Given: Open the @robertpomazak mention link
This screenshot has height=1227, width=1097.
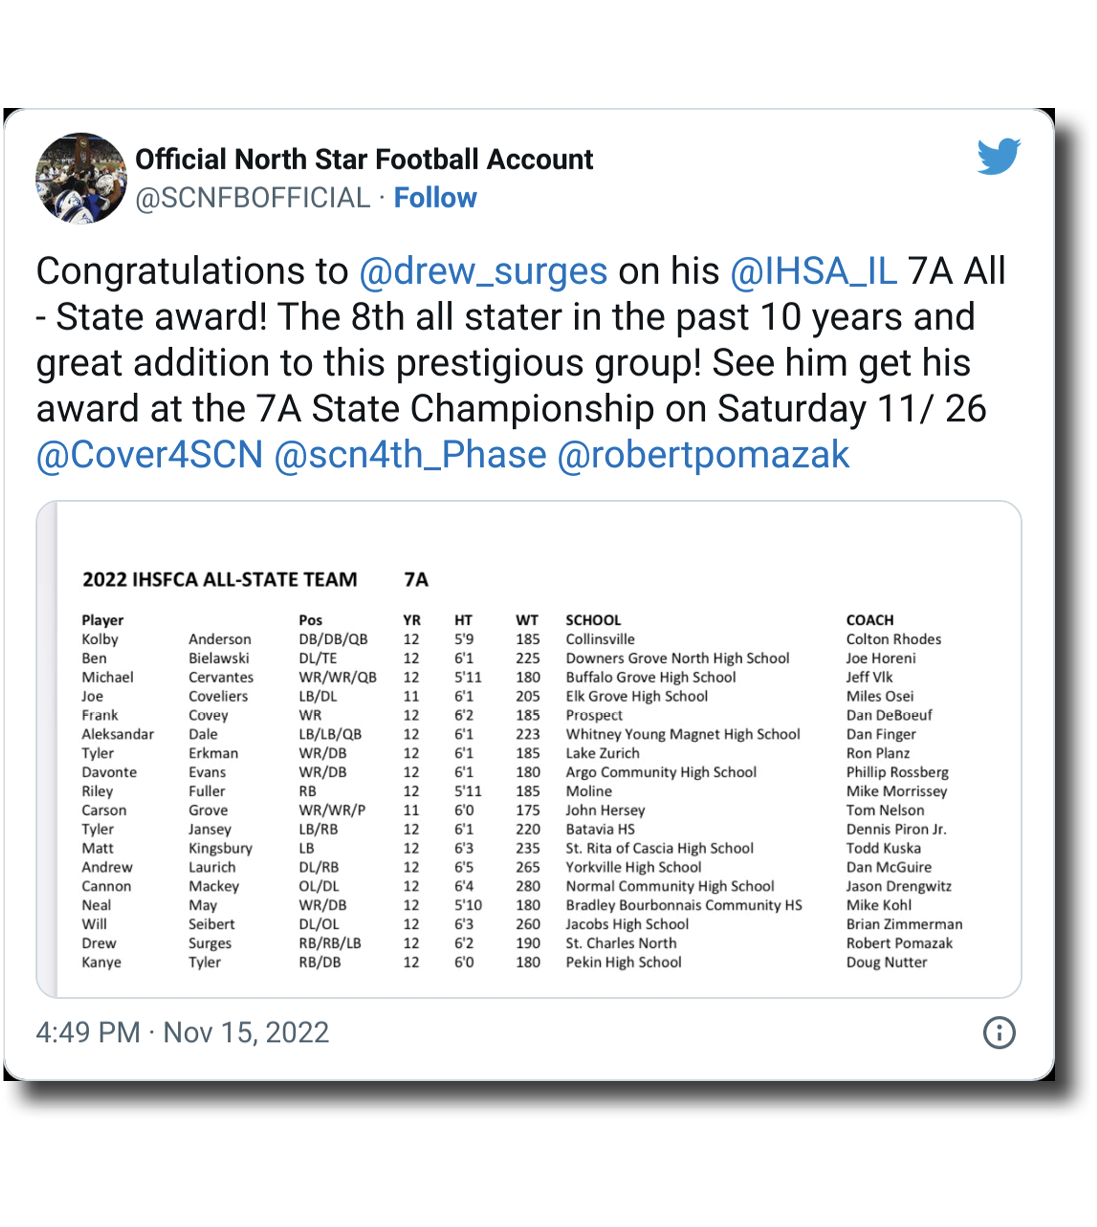Looking at the screenshot, I should (703, 455).
